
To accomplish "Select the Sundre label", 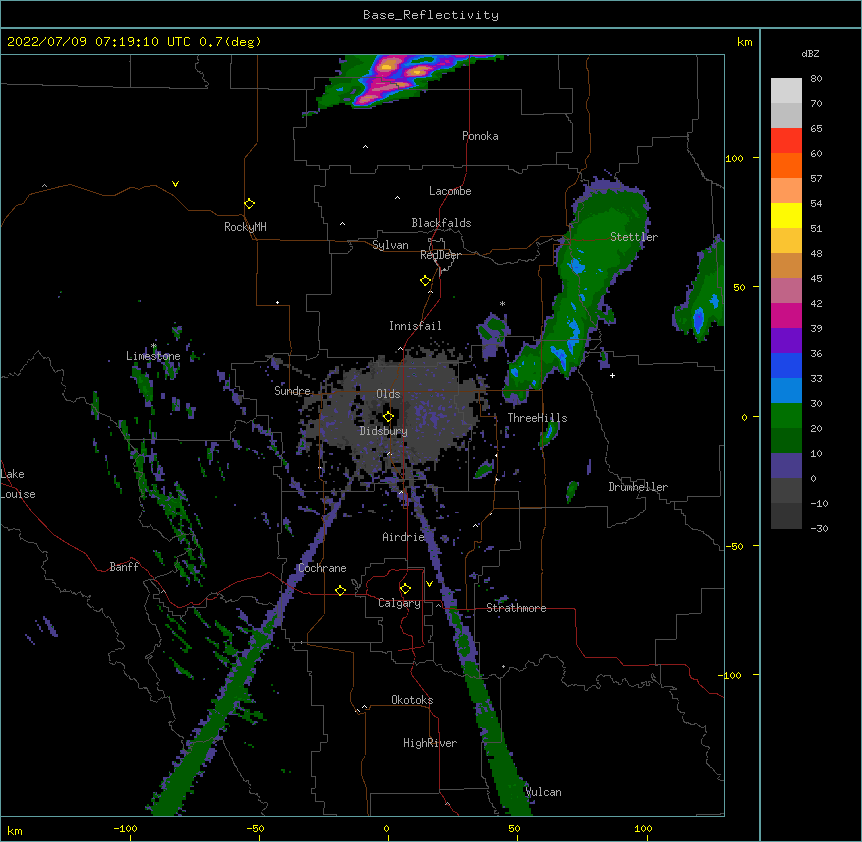I will [292, 391].
